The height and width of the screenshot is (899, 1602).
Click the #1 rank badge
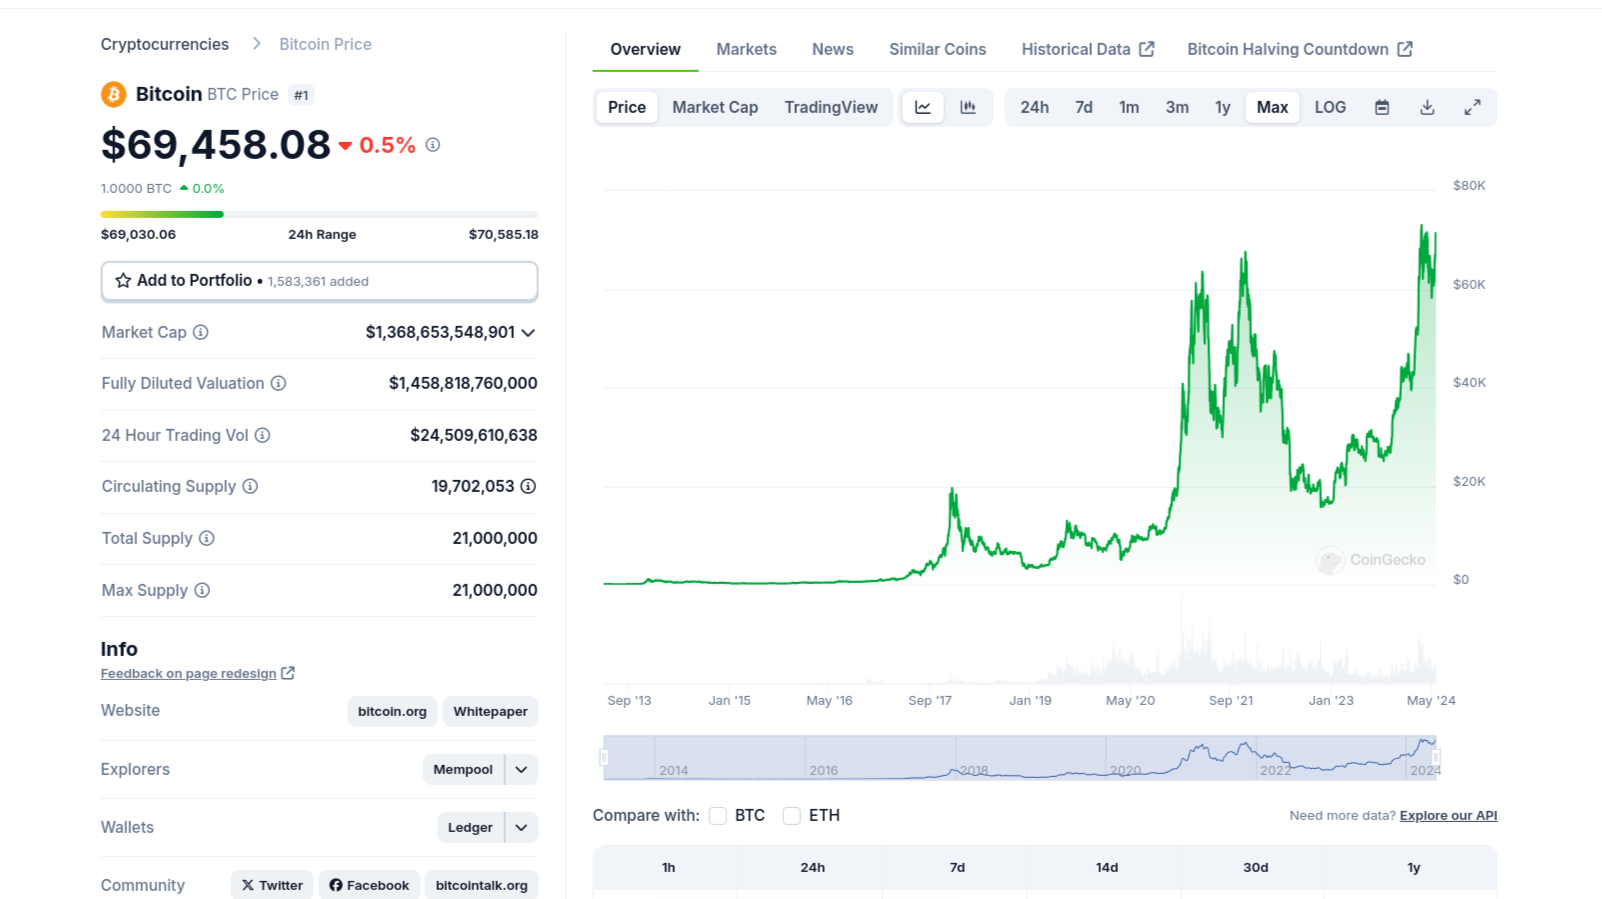pos(301,95)
